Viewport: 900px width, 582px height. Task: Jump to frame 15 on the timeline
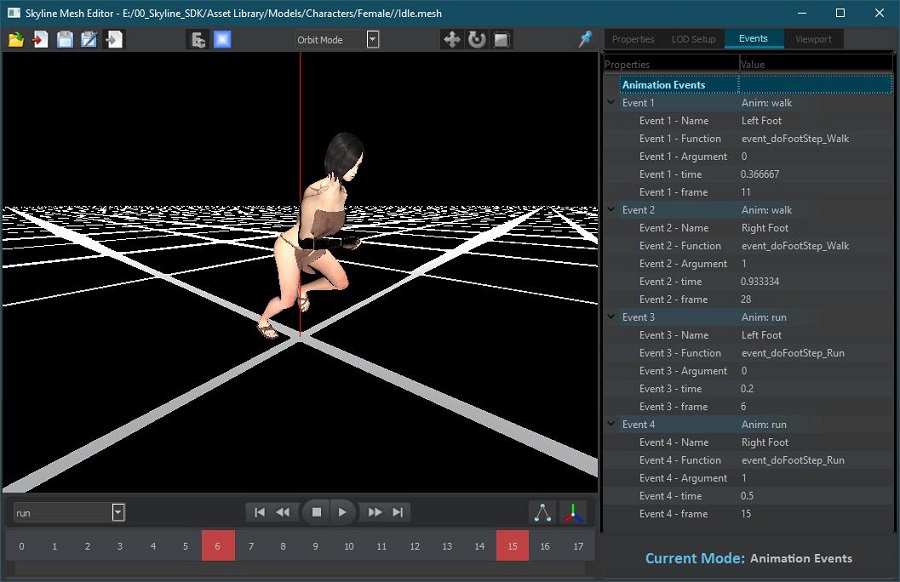(512, 546)
